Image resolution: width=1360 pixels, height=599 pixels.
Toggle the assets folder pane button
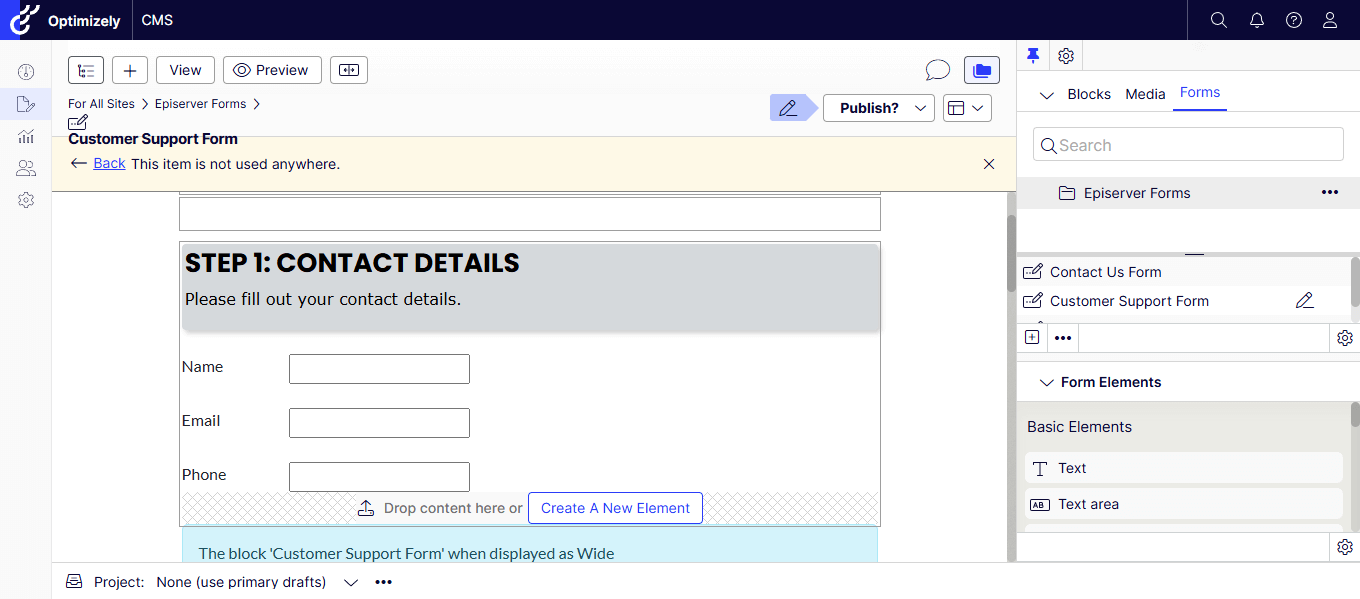click(x=981, y=70)
